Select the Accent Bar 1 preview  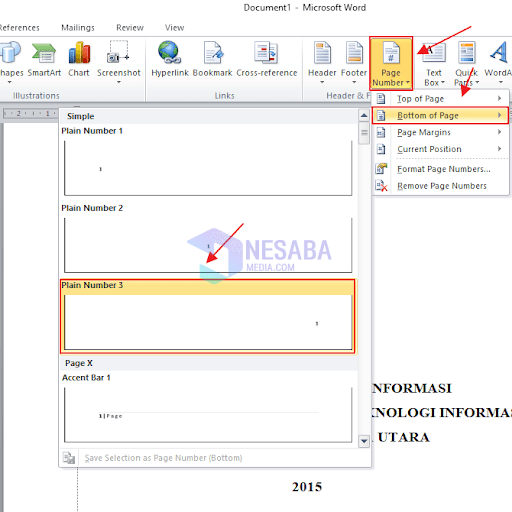(208, 415)
